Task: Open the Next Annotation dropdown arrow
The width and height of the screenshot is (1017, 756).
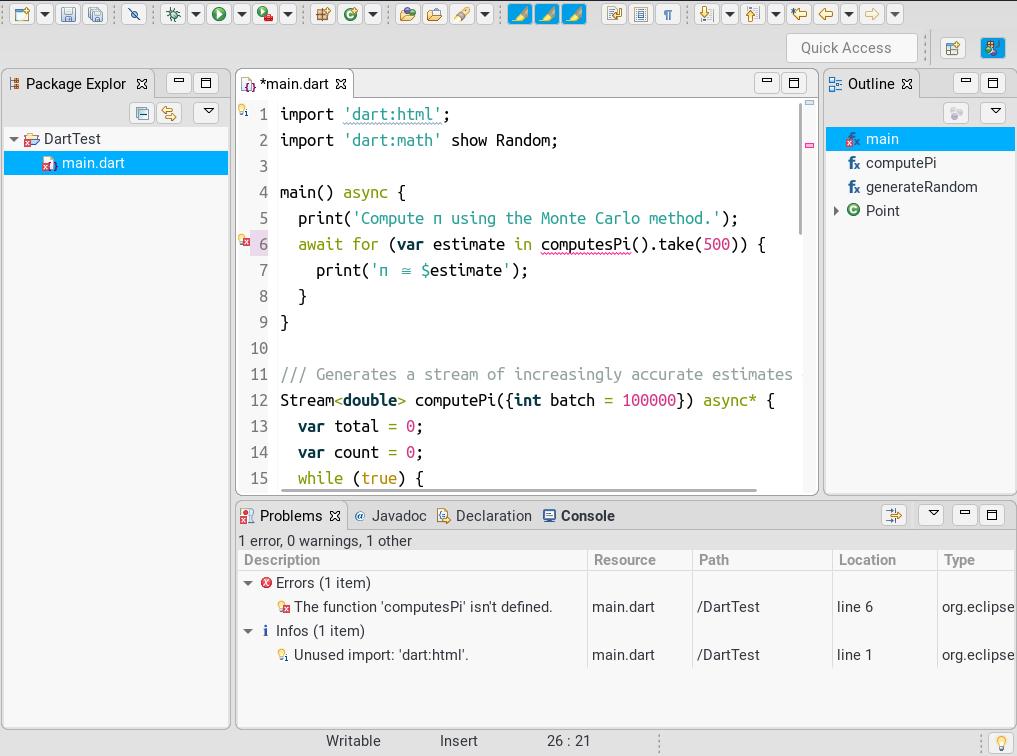Action: click(730, 14)
